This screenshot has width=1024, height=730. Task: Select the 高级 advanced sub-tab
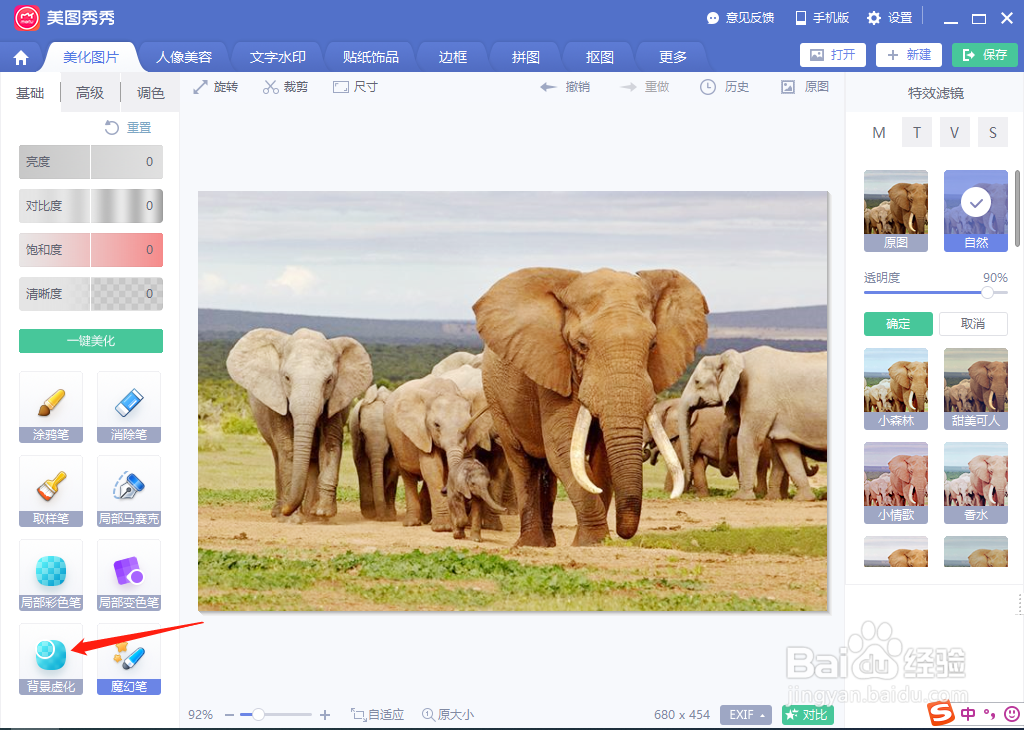(90, 93)
